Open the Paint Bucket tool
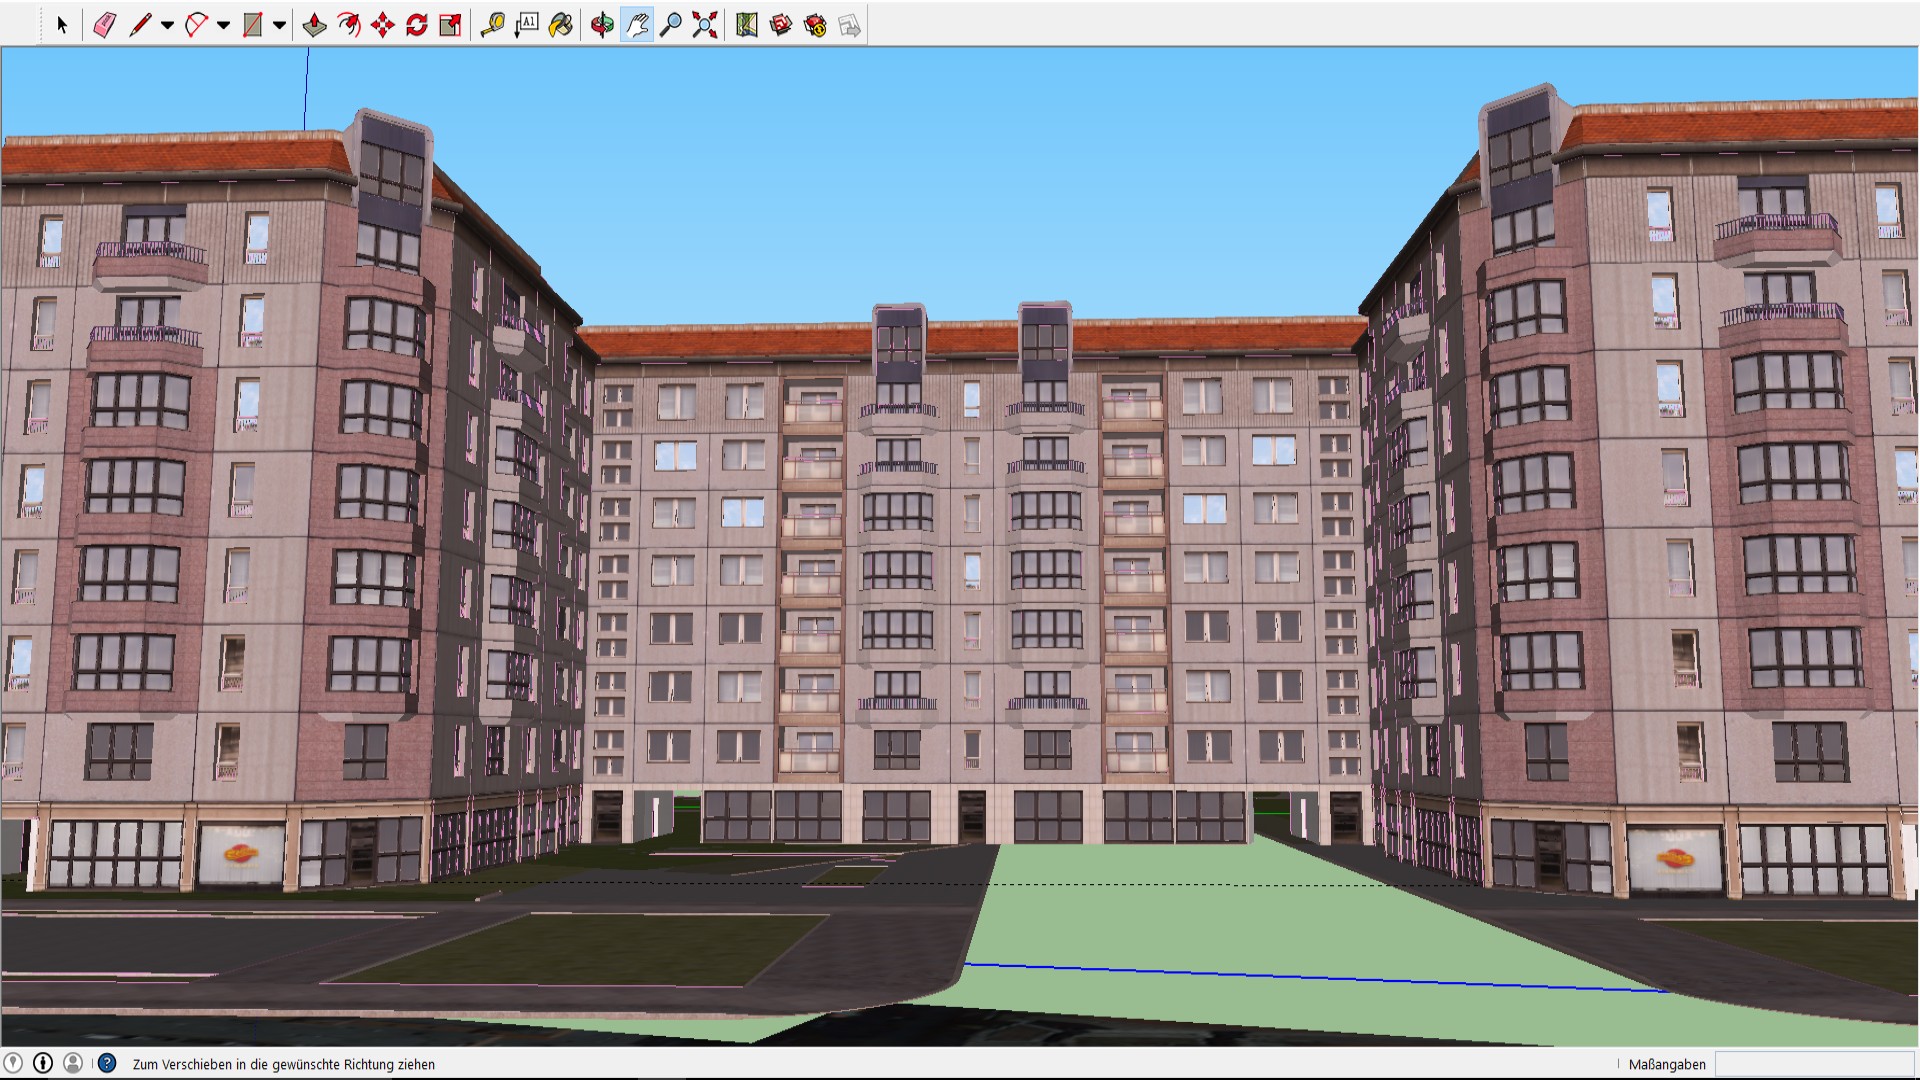Screen dimensions: 1920x1080 561,25
